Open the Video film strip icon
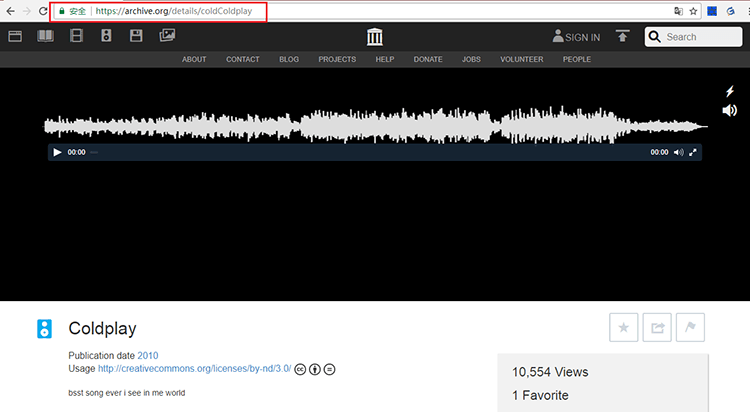 (x=76, y=36)
